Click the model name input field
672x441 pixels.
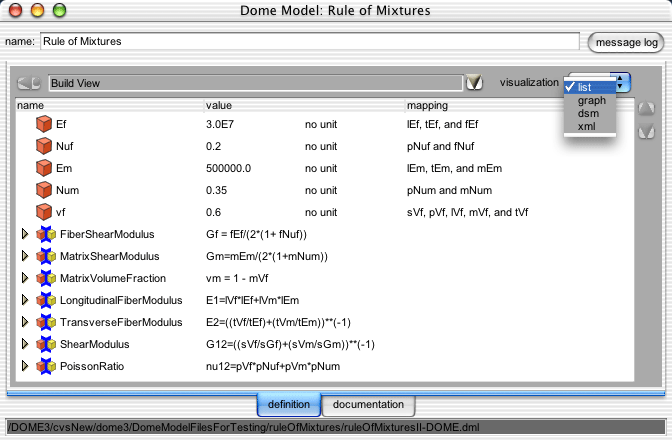click(x=310, y=41)
